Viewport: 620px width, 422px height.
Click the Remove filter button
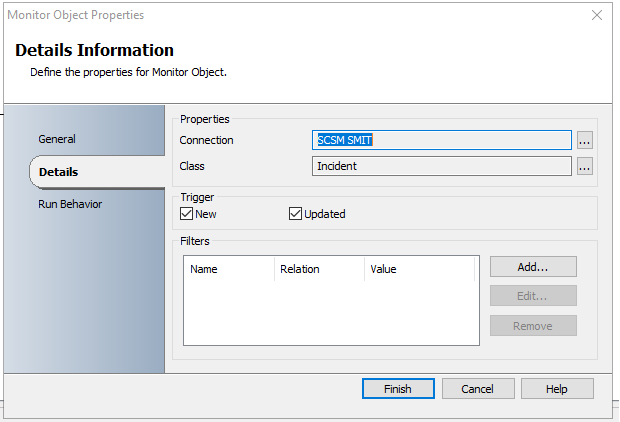point(533,325)
